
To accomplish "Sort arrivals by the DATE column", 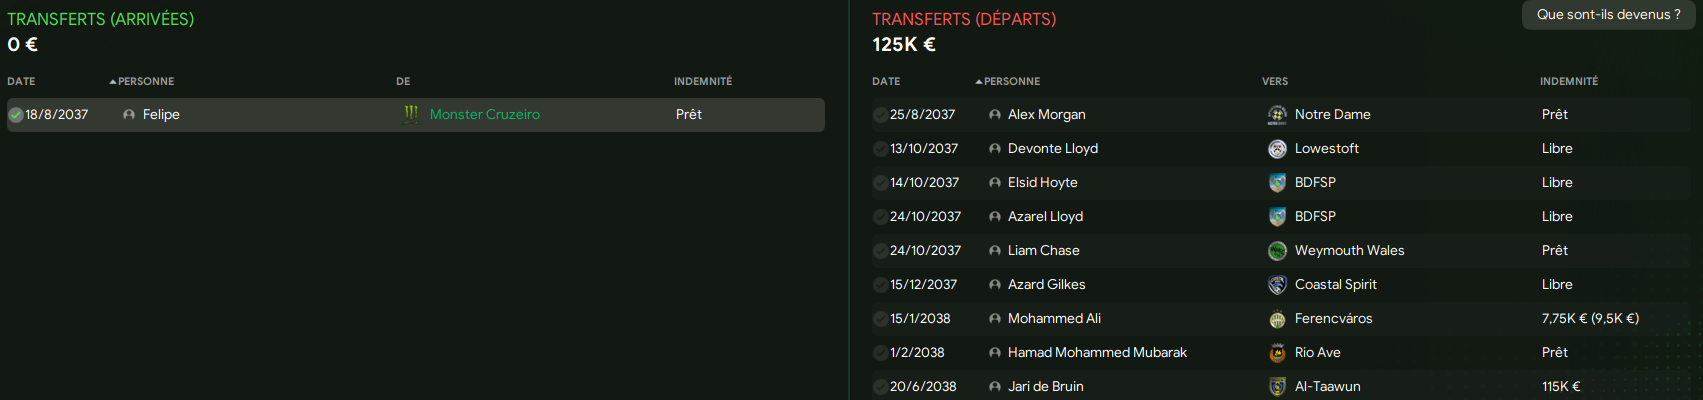I will pos(21,81).
